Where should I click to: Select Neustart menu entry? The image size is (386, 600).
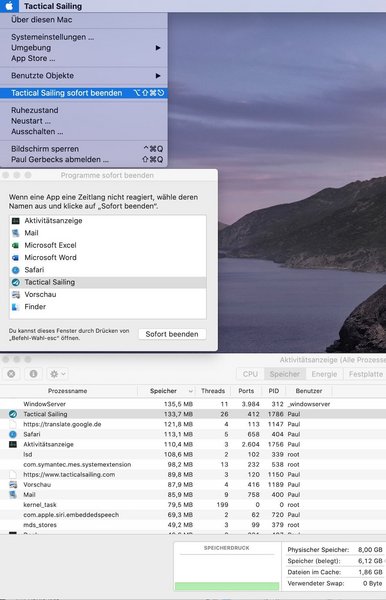click(31, 121)
